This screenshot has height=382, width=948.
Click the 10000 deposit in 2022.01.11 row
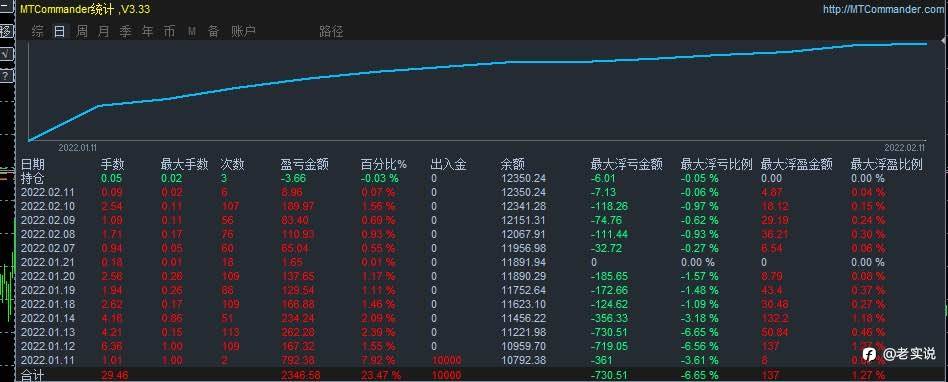tap(447, 360)
